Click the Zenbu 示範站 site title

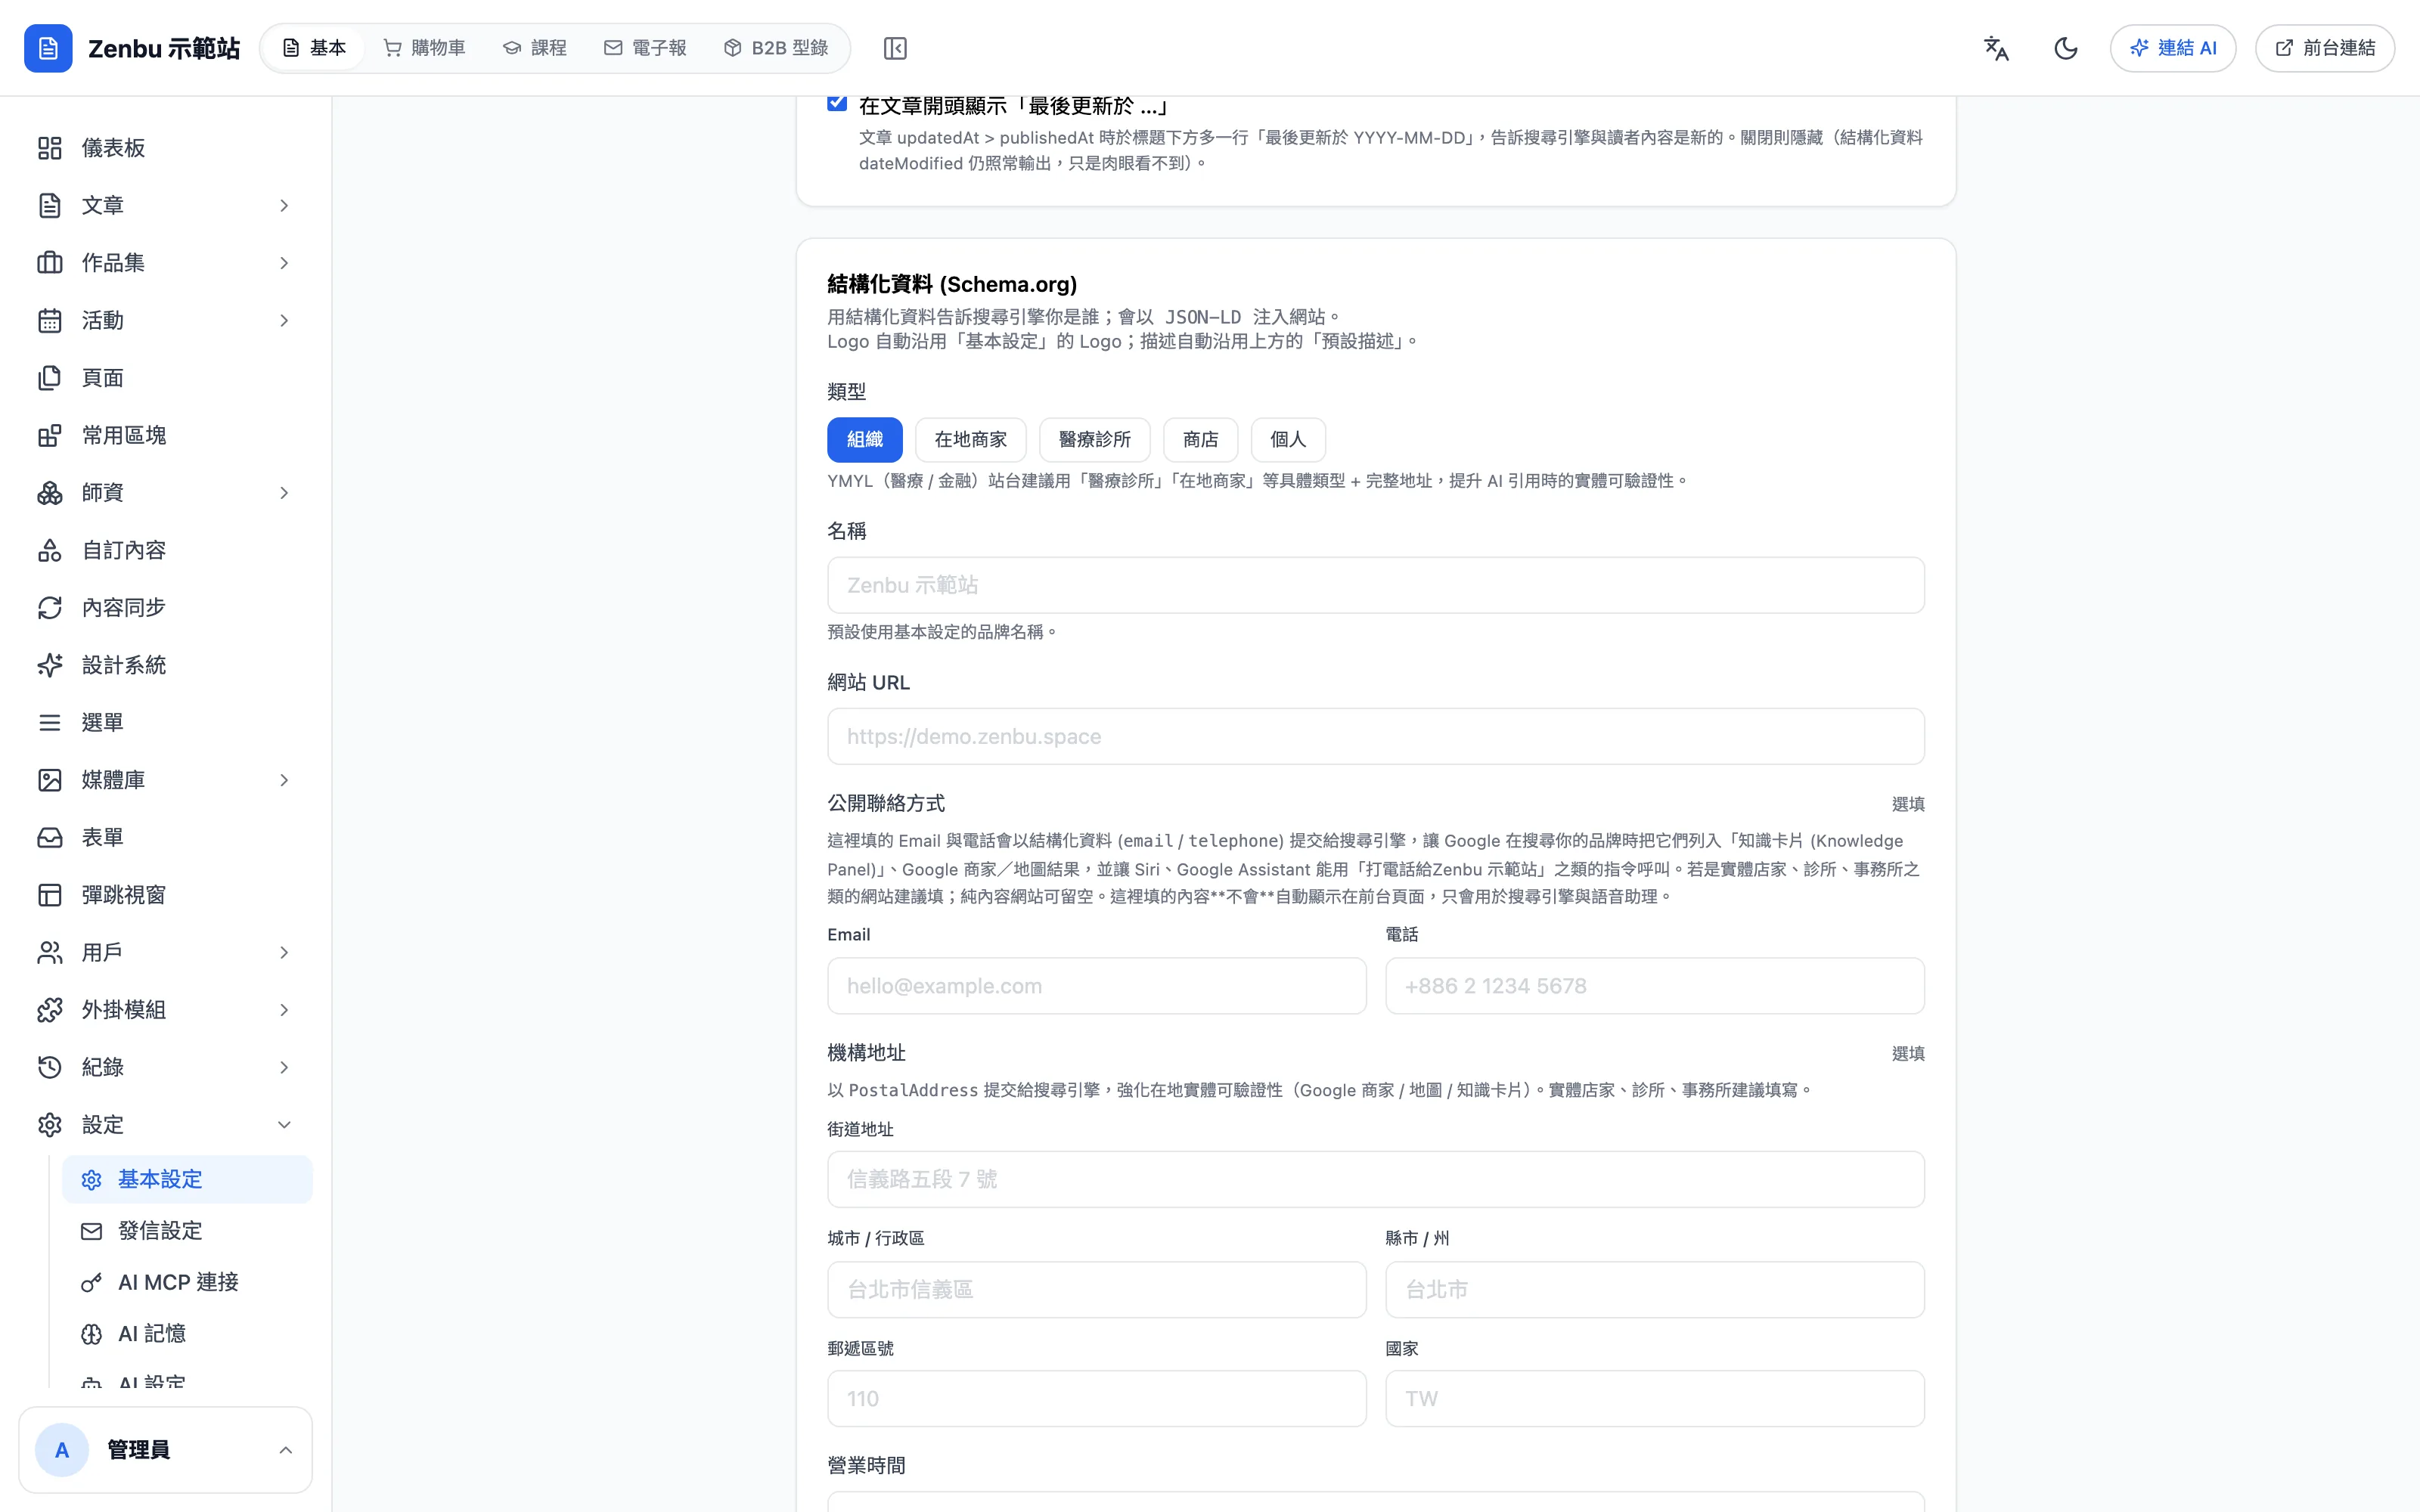click(164, 48)
